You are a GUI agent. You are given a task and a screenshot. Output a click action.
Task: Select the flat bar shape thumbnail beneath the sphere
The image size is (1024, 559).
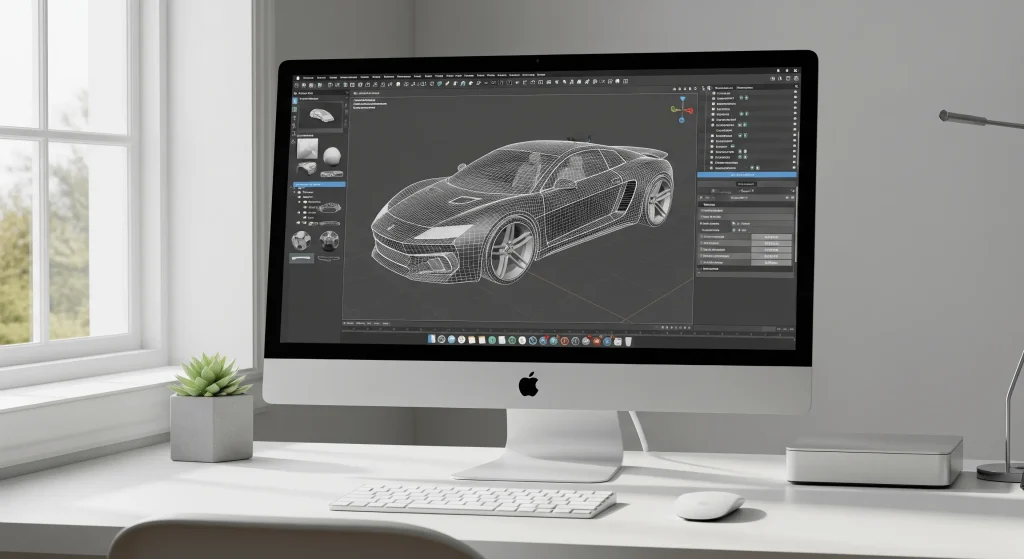tap(332, 174)
